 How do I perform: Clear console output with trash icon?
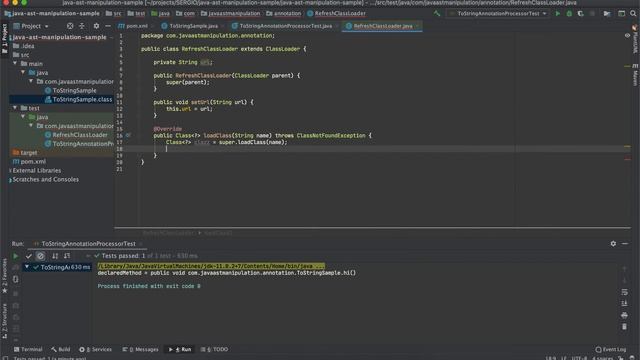pos(624,327)
